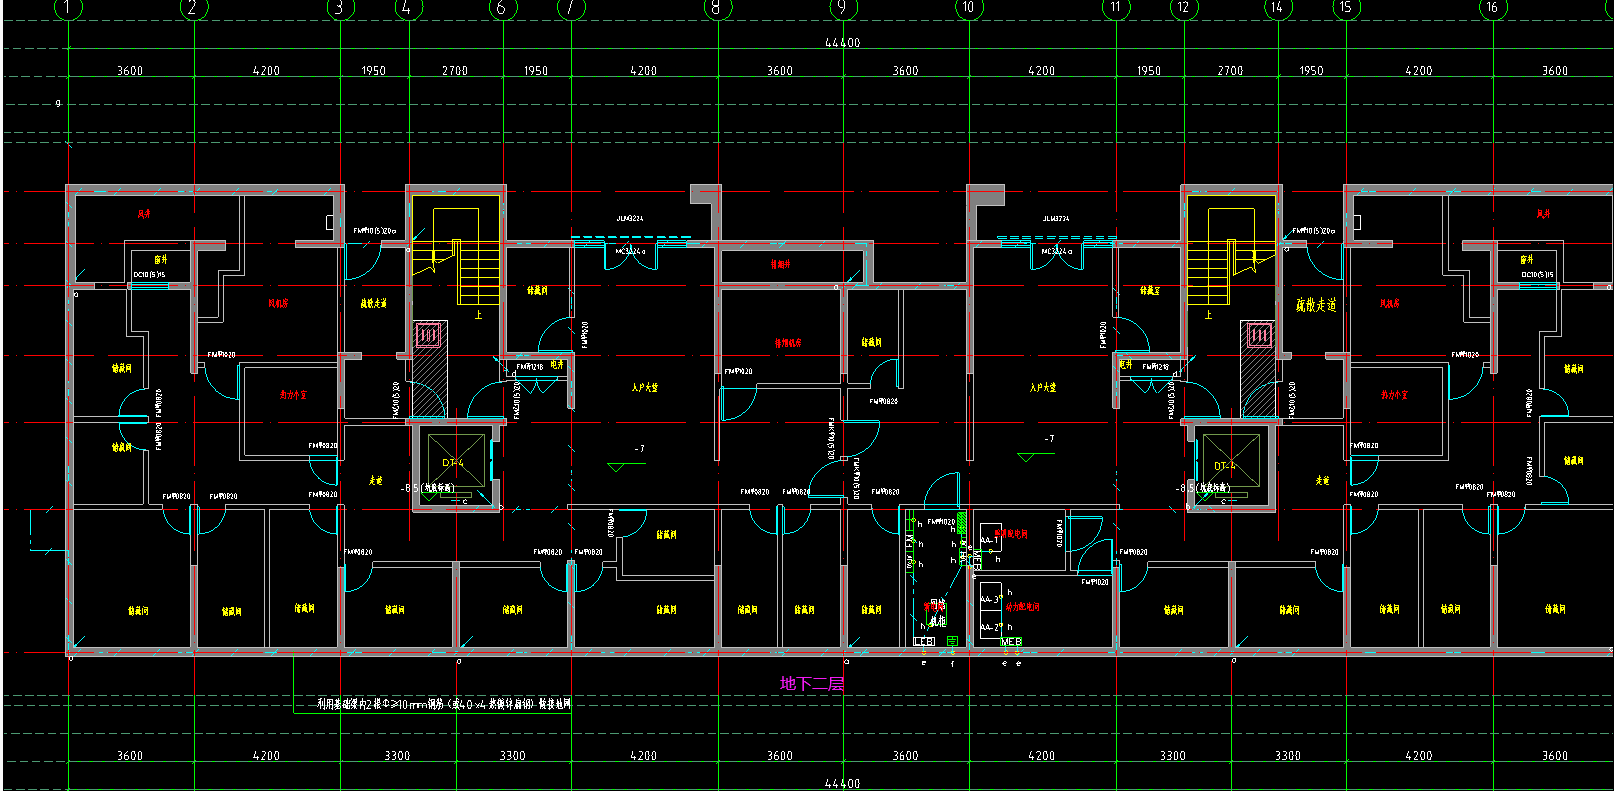
Task: Pick the top 2700 dimension between axes 12 and 14
Action: coord(1231,71)
